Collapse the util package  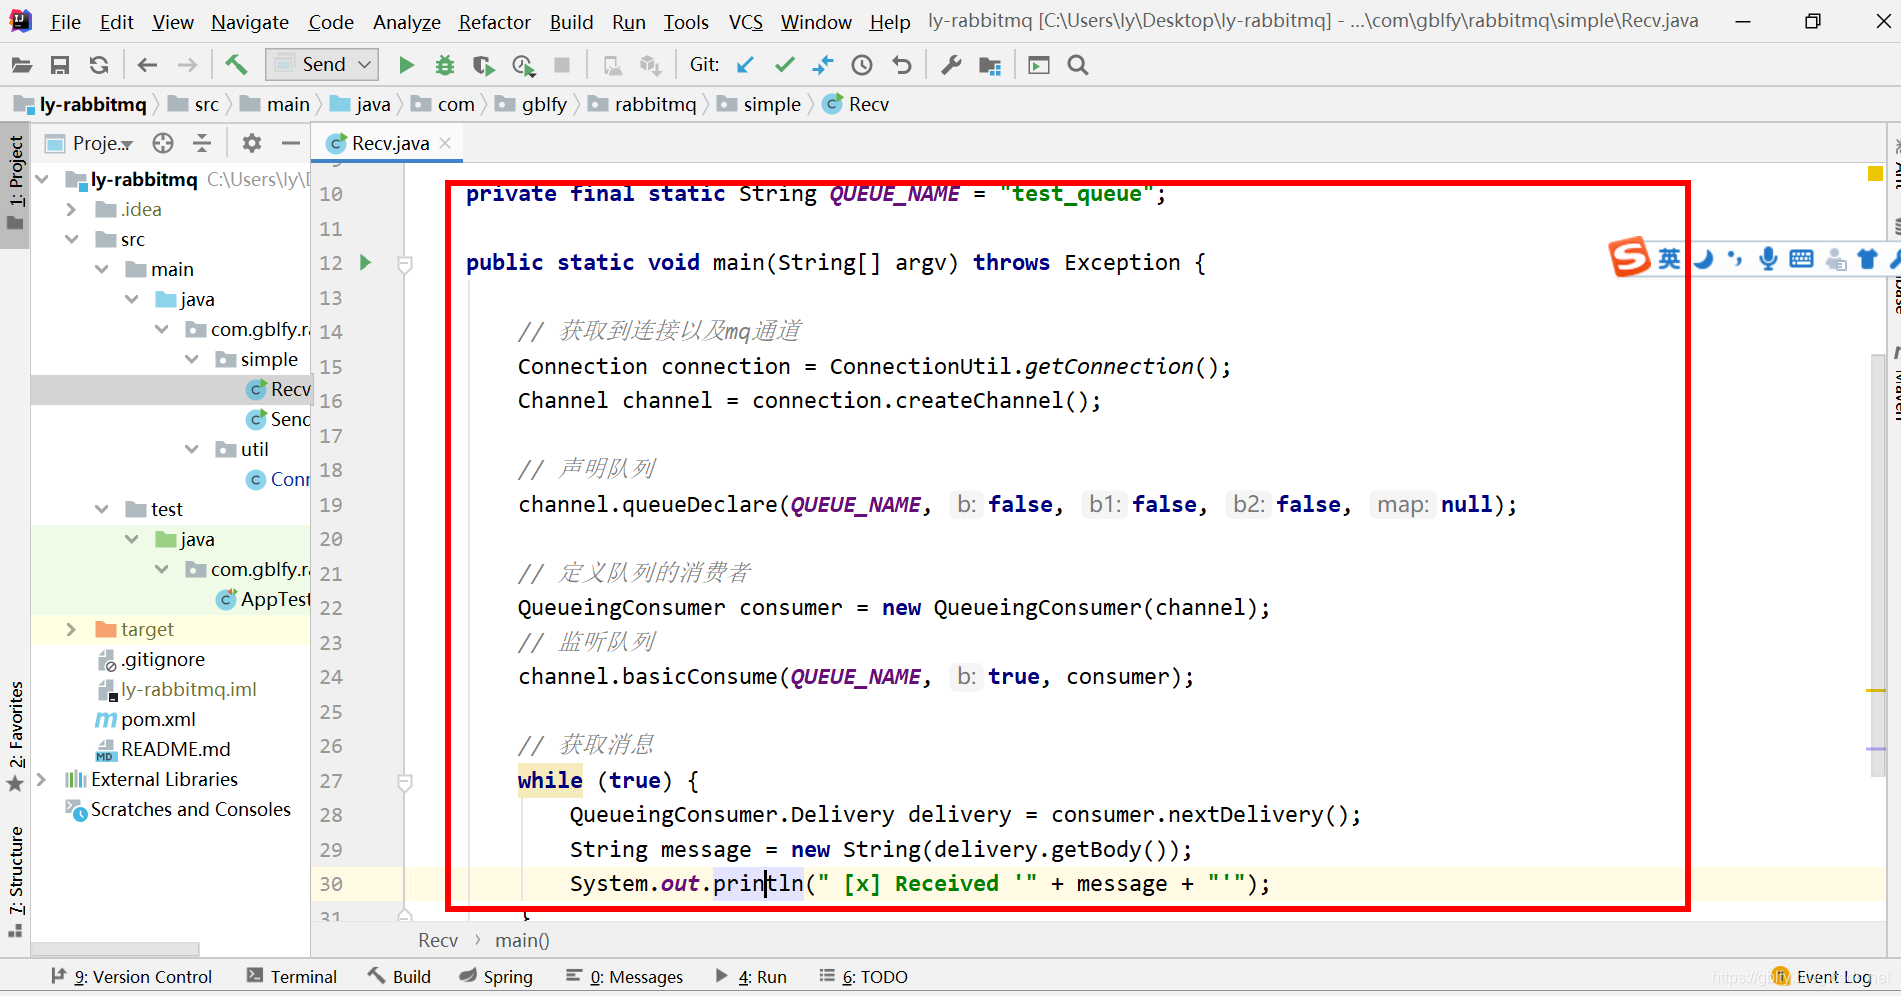pyautogui.click(x=191, y=449)
